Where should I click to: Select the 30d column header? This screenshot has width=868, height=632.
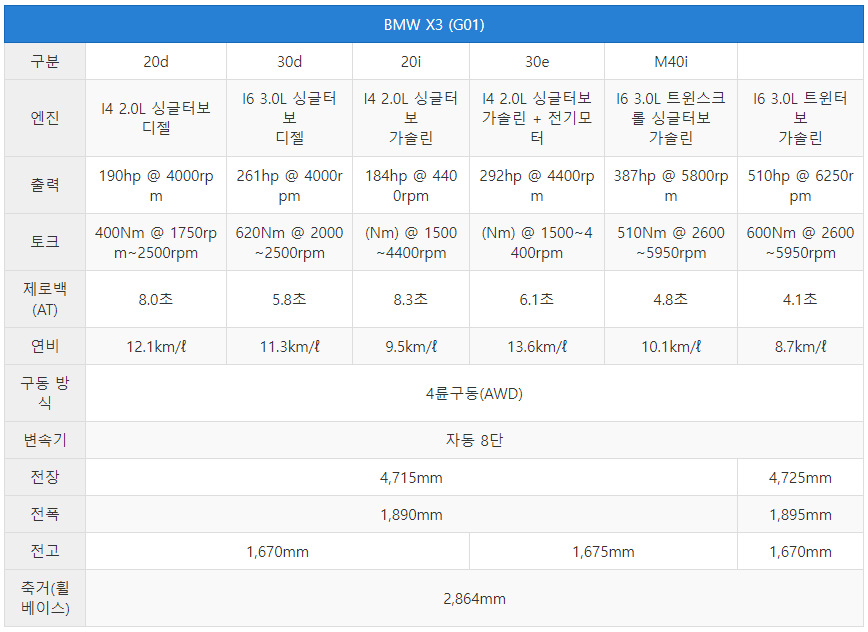tap(289, 61)
